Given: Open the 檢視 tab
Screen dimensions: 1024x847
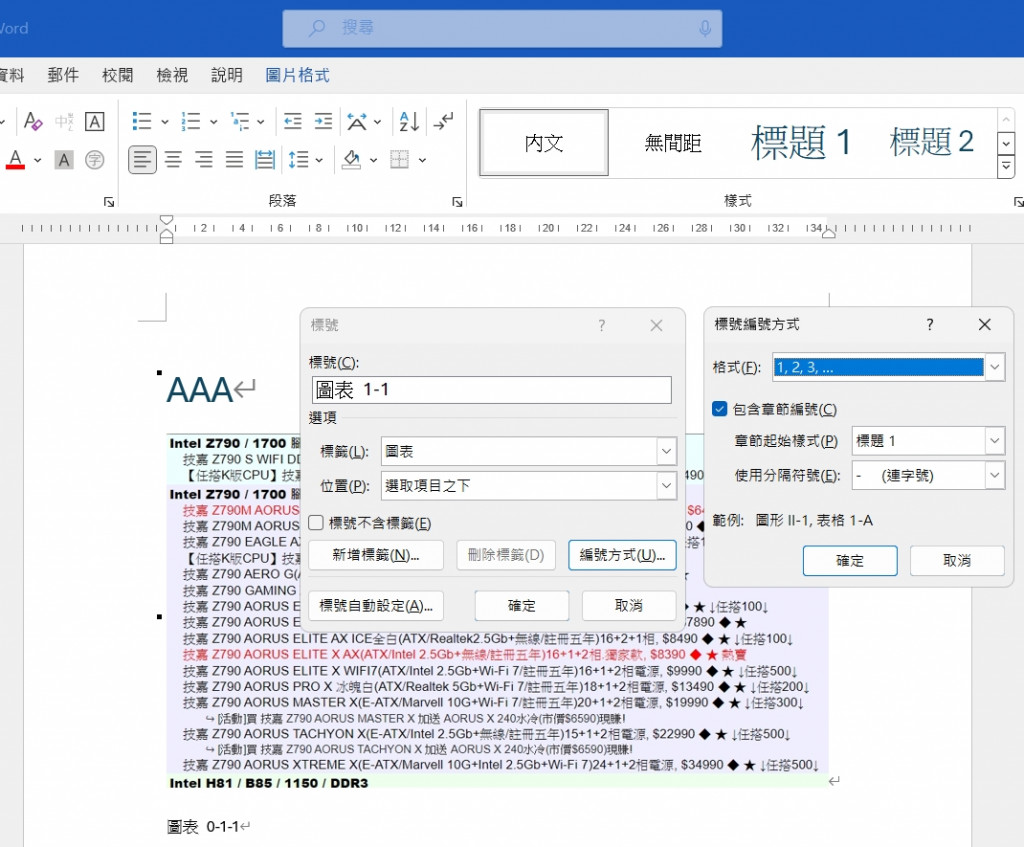Looking at the screenshot, I should pos(172,75).
